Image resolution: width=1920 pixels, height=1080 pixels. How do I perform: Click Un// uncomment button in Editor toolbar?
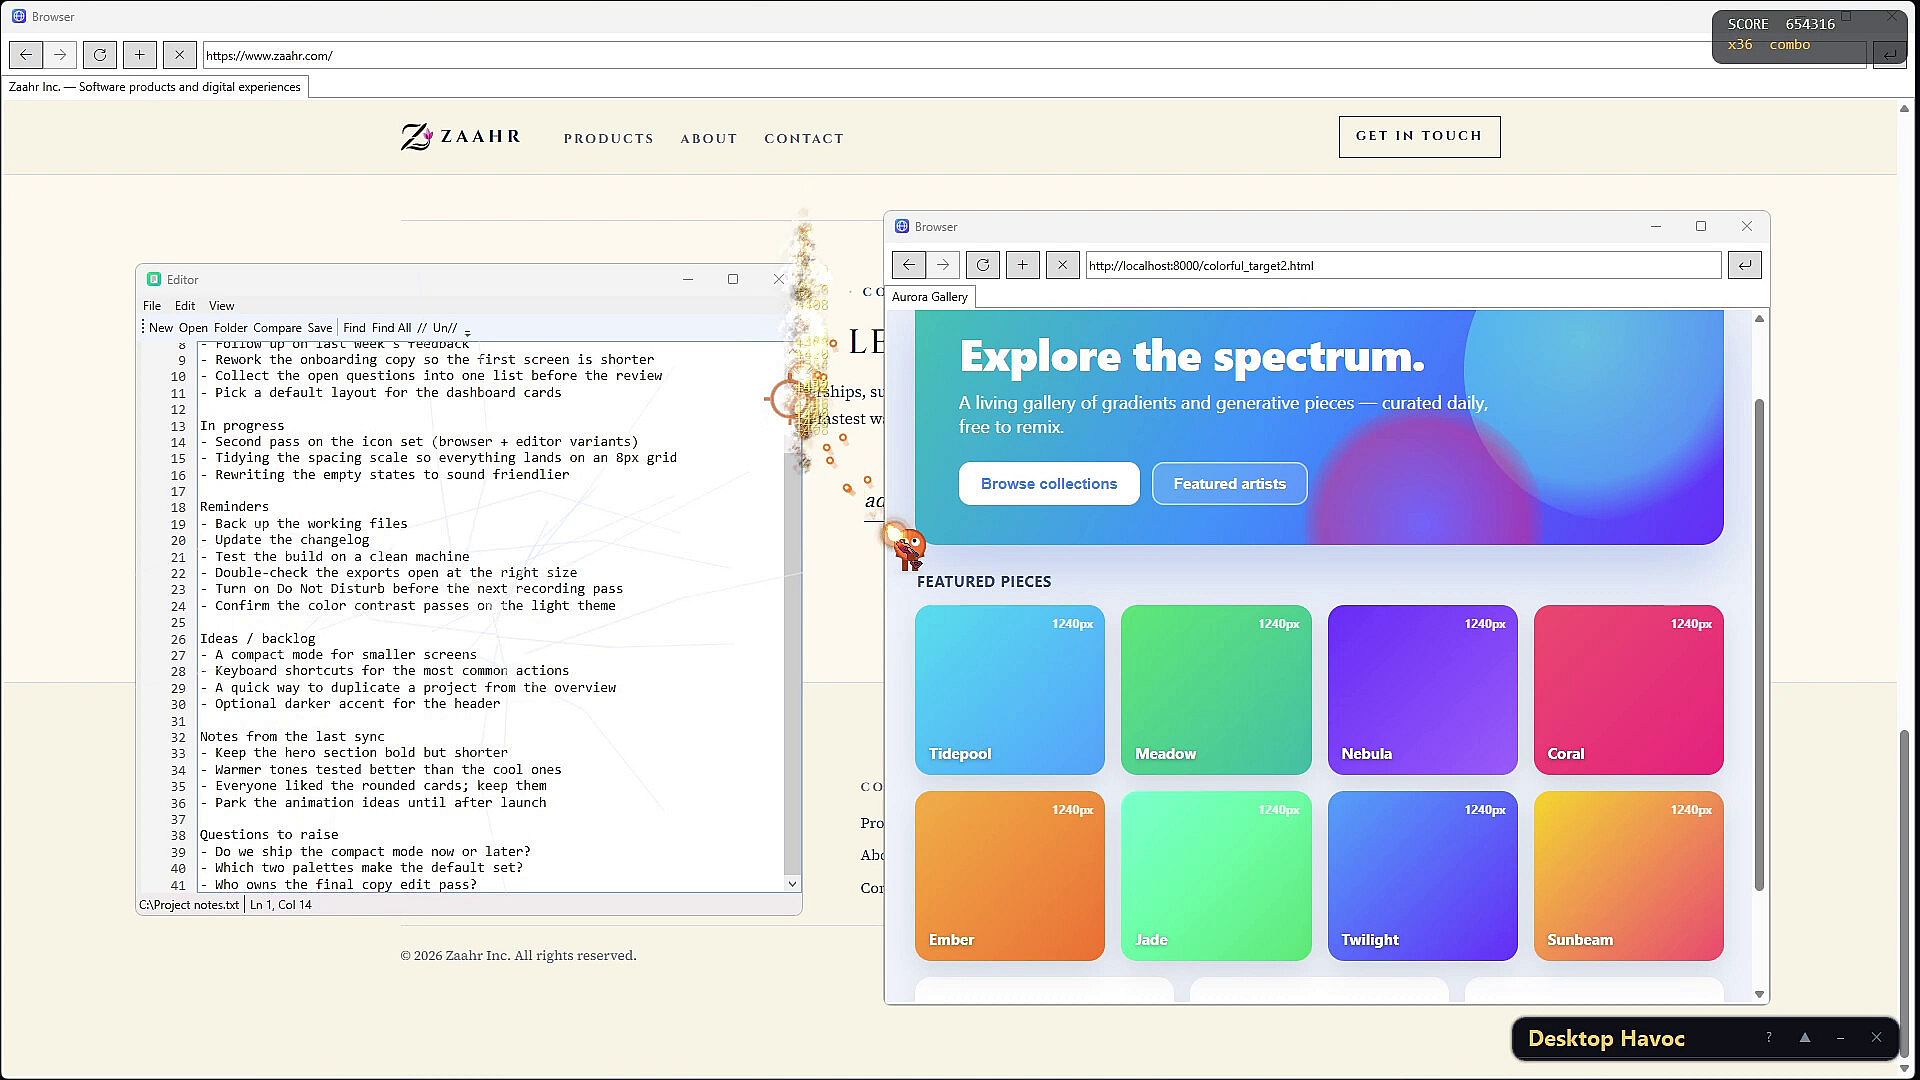click(x=445, y=328)
